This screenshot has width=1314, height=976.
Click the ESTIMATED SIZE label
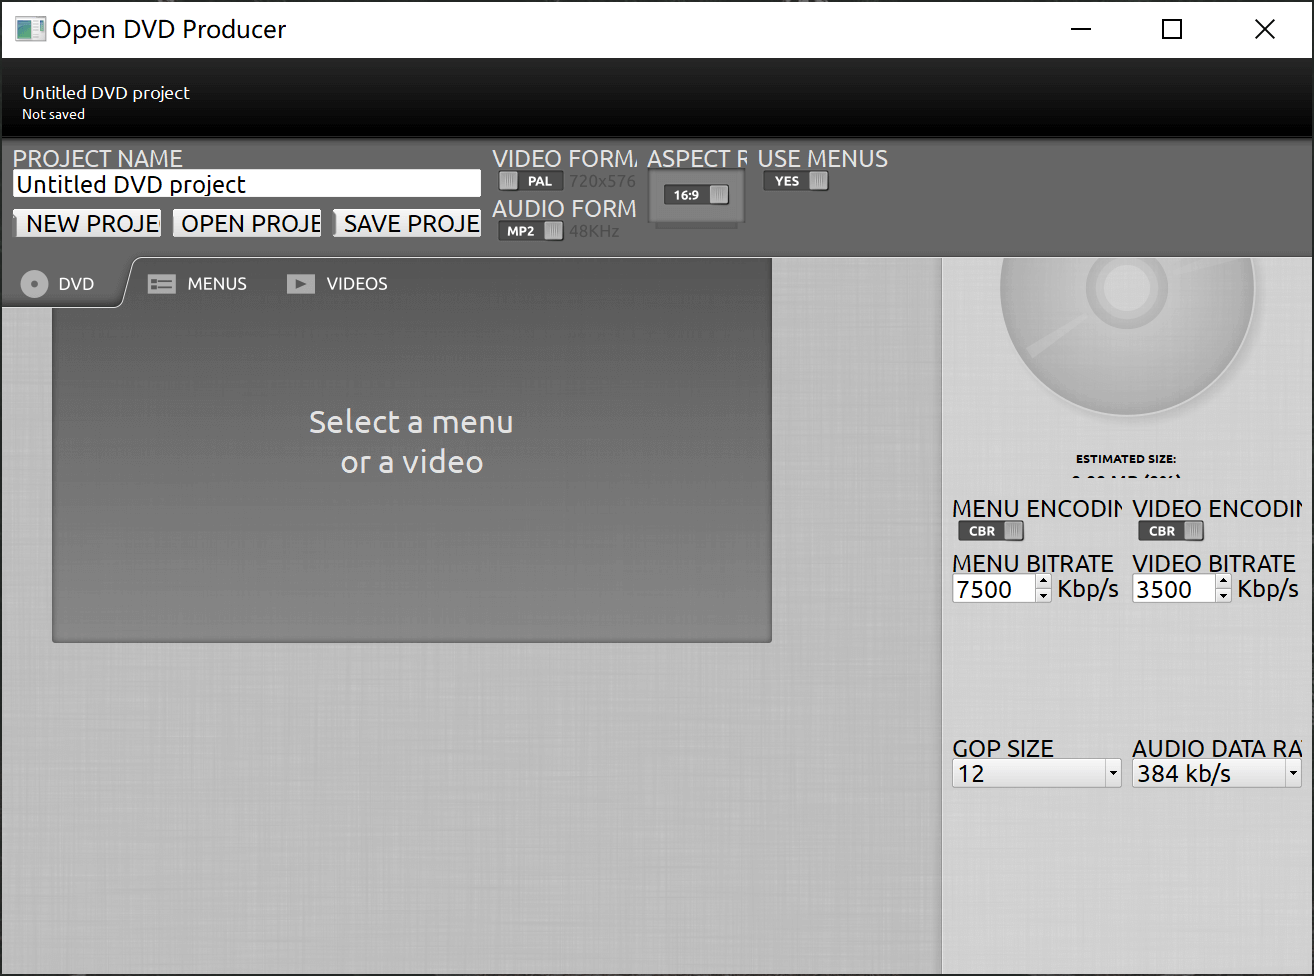[1126, 459]
